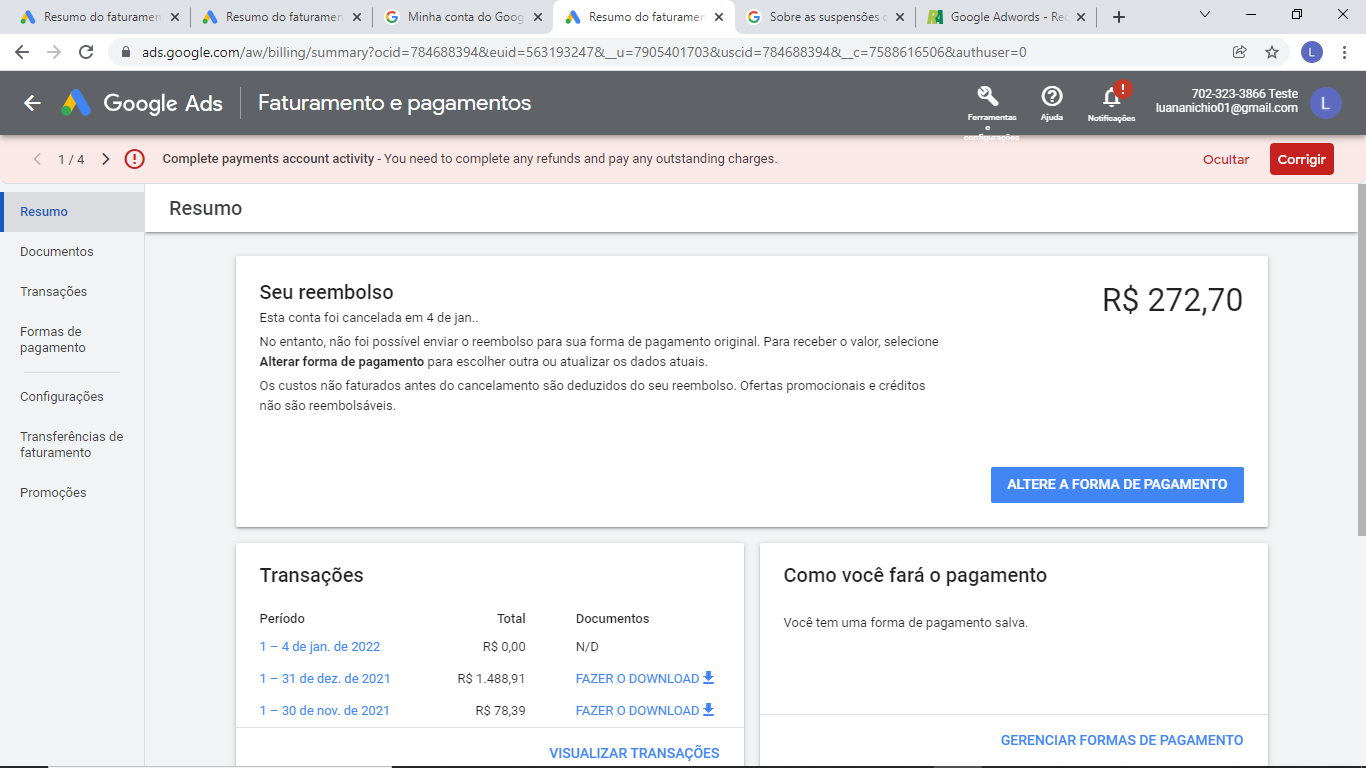
Task: Click the share page icon in address bar
Action: click(1240, 52)
